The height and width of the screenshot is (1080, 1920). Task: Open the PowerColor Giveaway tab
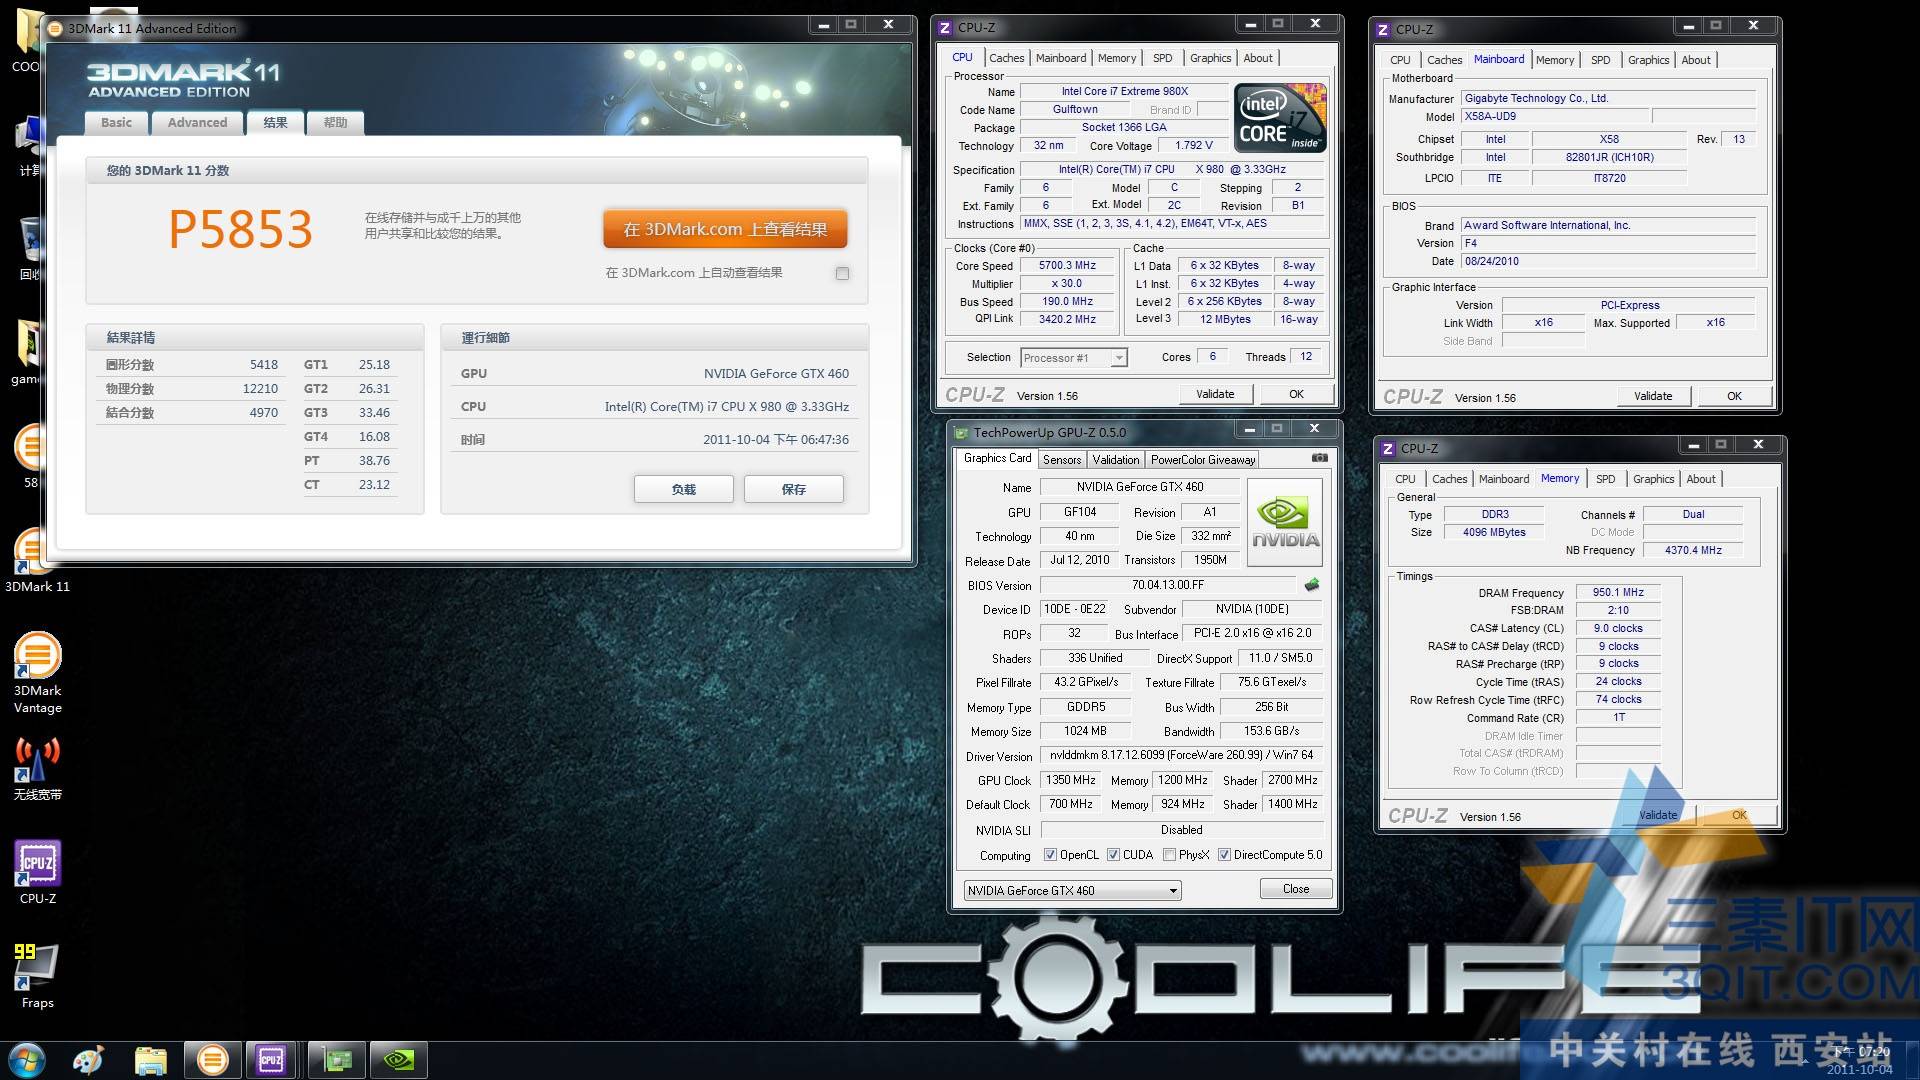click(1202, 460)
